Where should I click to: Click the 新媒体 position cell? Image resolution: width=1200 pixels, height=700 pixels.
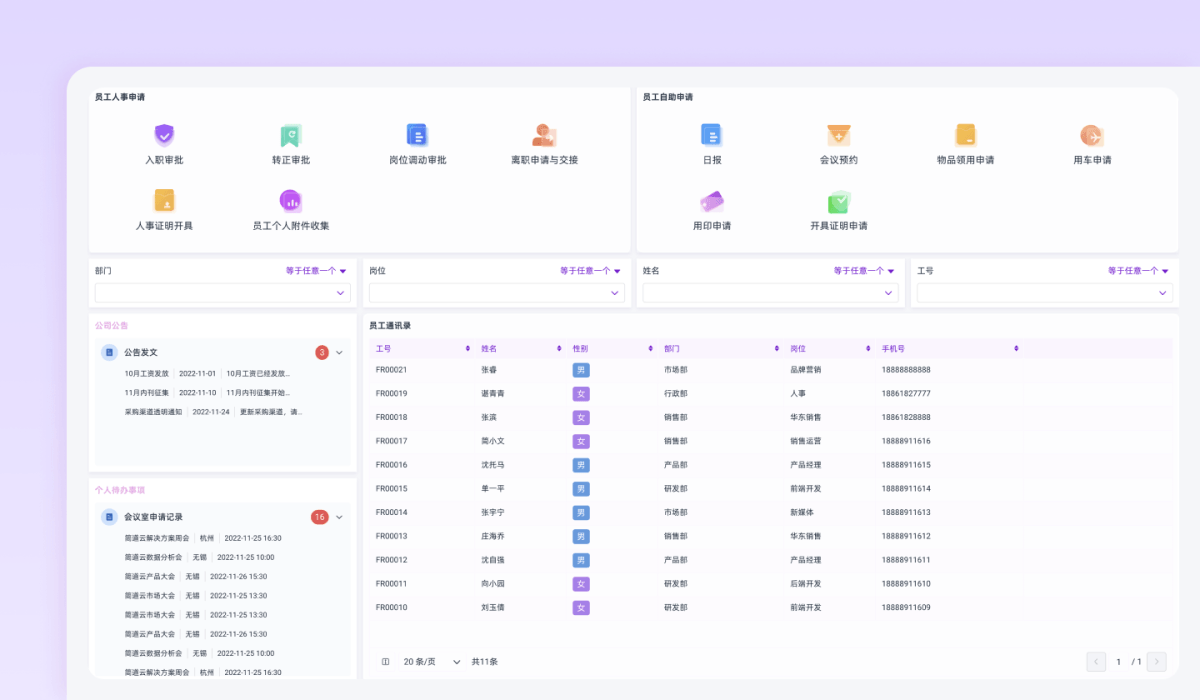pos(801,512)
